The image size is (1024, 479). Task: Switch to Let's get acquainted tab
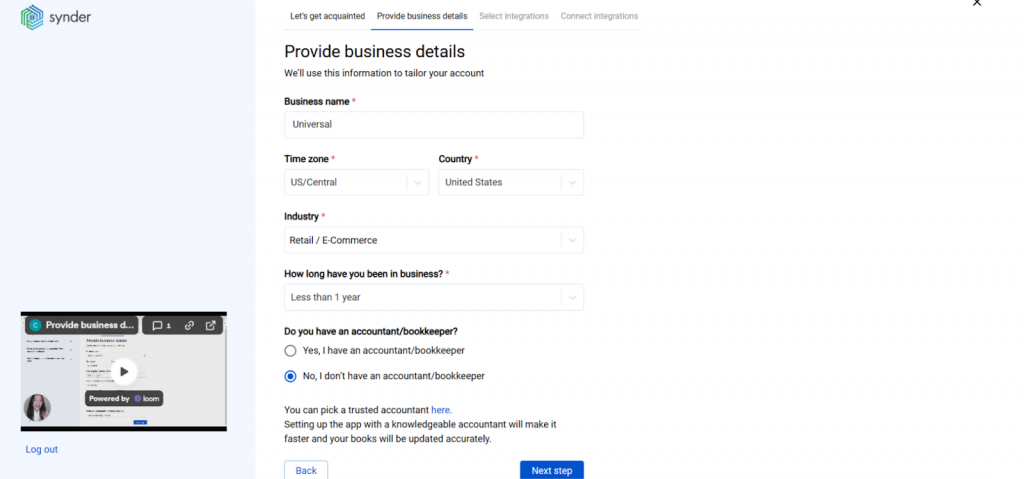tap(327, 16)
